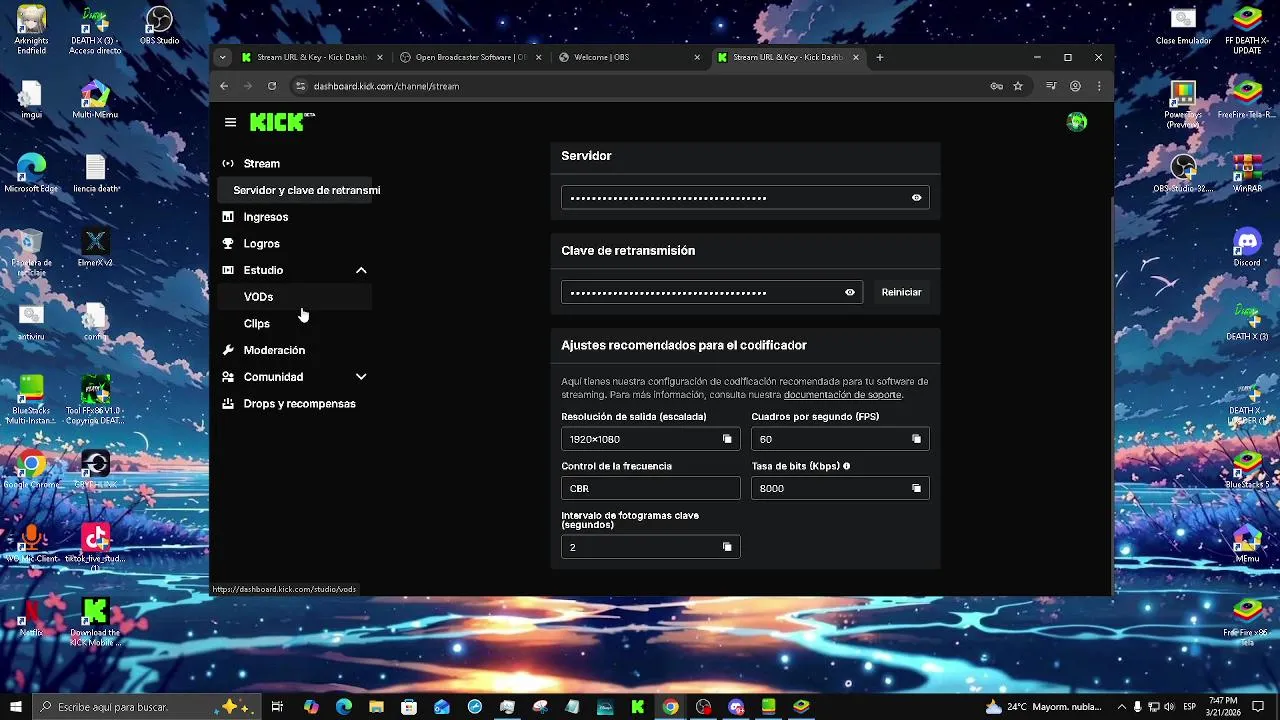Copy the keyframe interval value 2

727,547
